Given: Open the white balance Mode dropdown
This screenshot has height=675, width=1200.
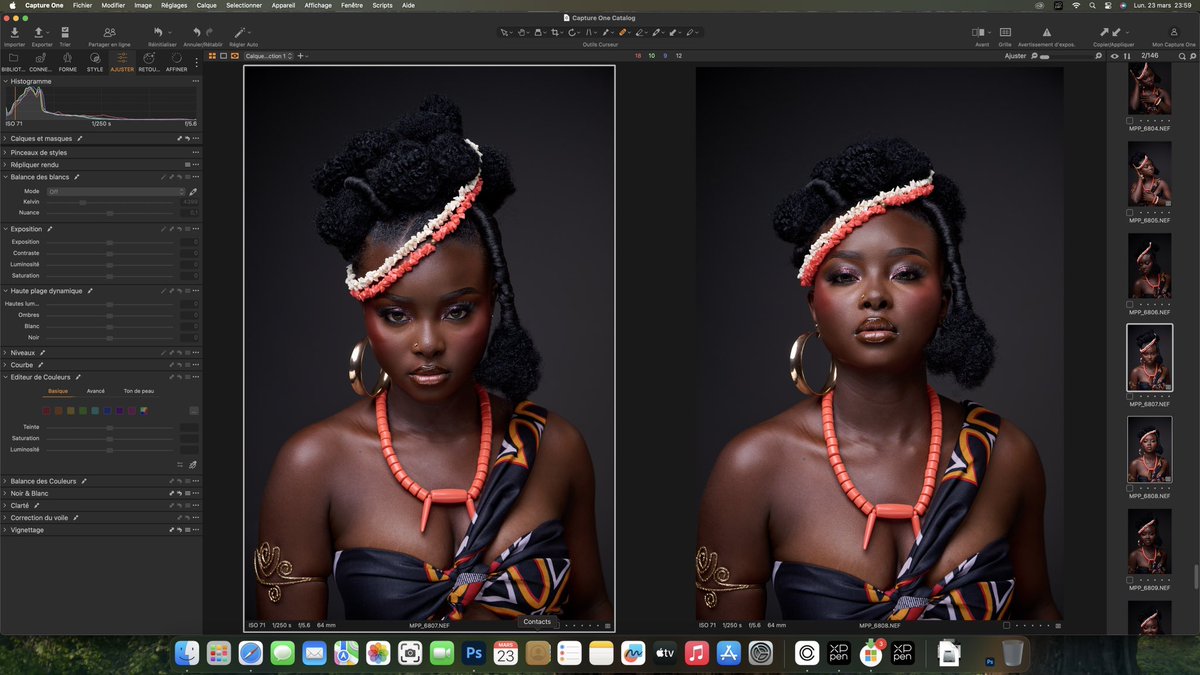Looking at the screenshot, I should tap(116, 191).
